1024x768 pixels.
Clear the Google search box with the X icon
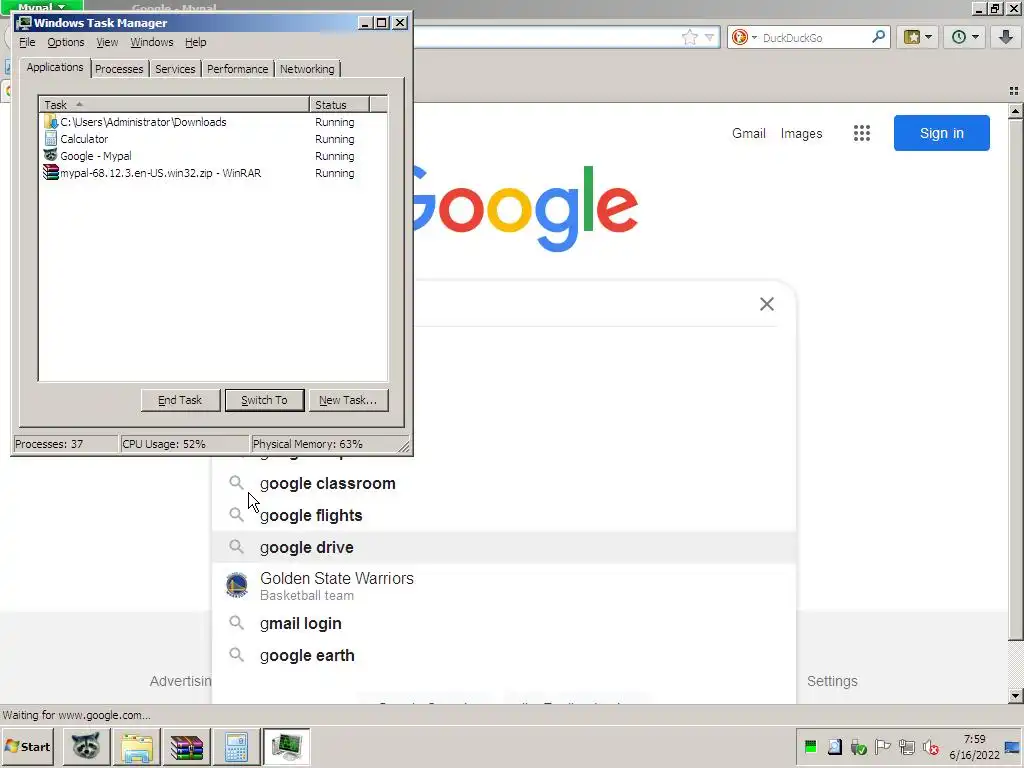coord(767,304)
